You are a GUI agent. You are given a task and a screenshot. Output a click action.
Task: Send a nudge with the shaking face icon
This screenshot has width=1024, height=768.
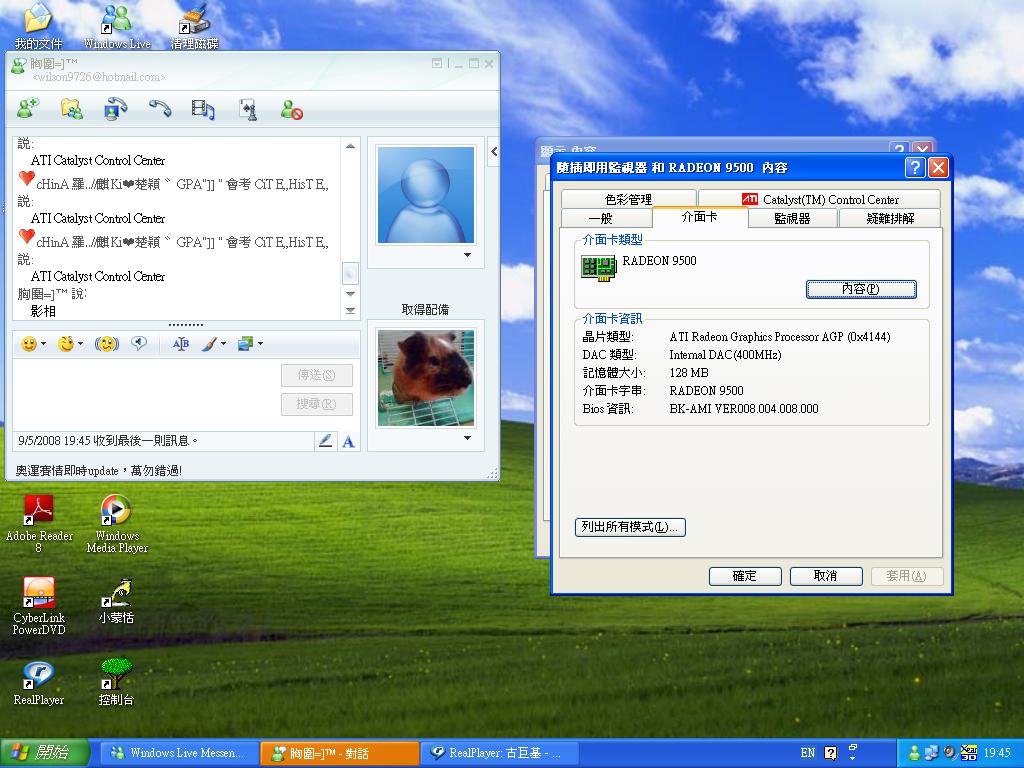[x=106, y=344]
